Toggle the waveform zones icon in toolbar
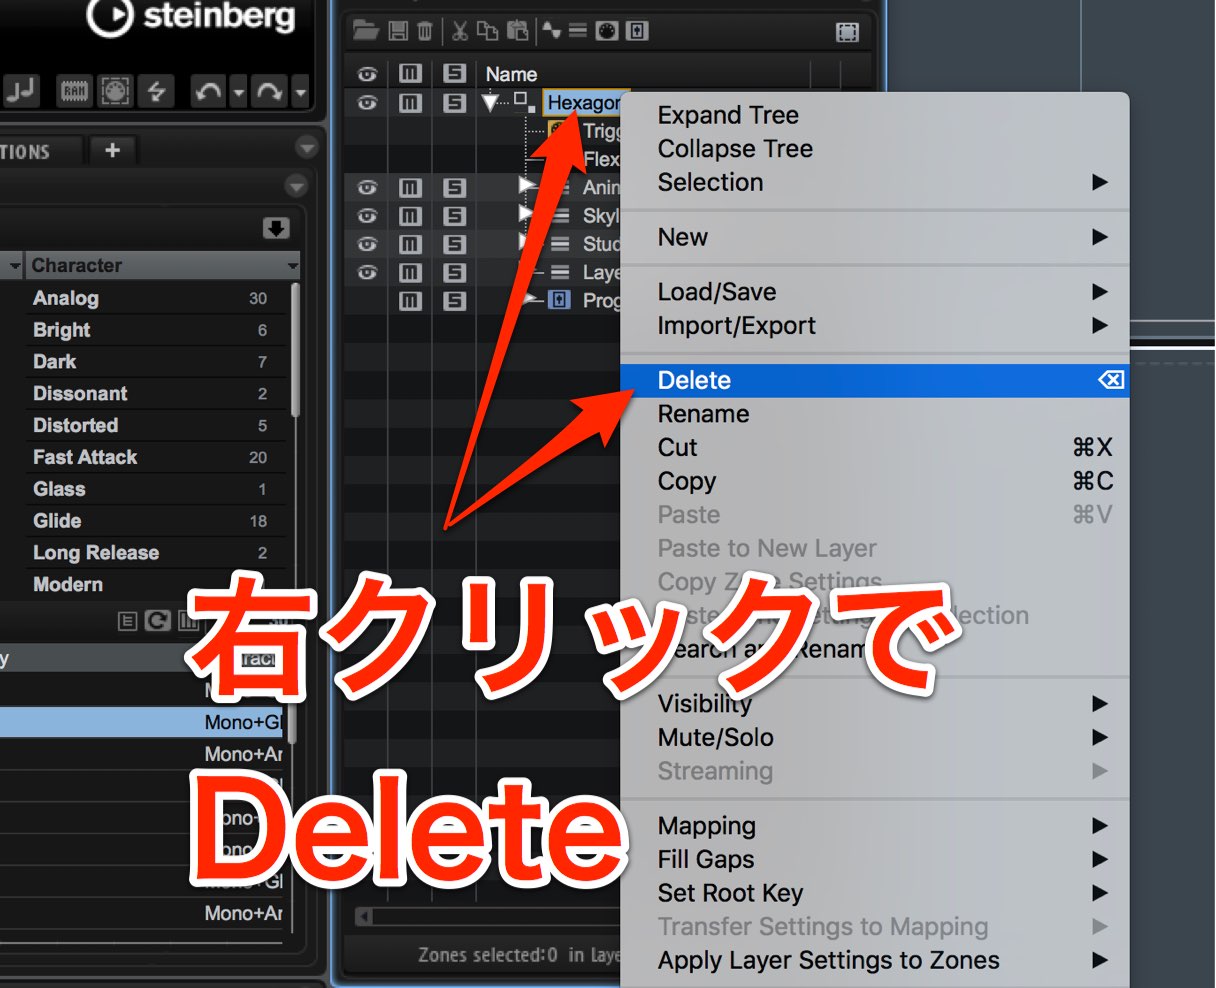The height and width of the screenshot is (988, 1216). [552, 31]
